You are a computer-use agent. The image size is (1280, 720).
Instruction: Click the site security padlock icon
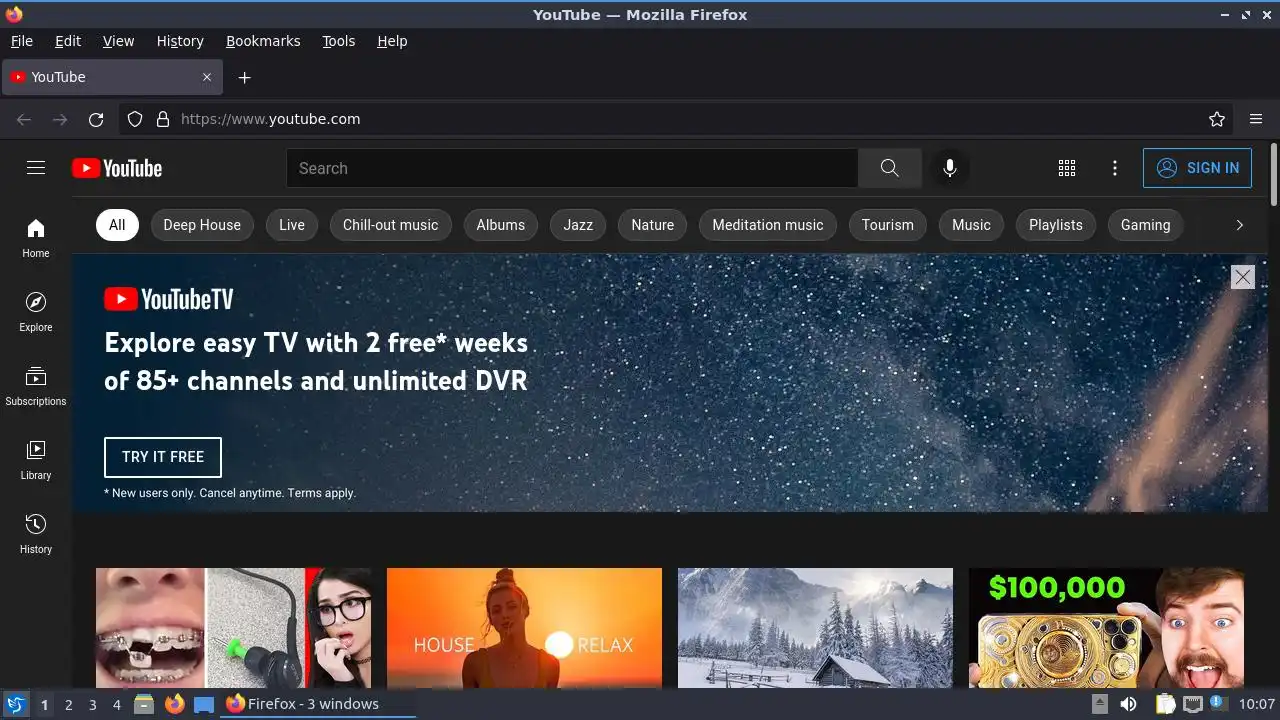(x=163, y=119)
